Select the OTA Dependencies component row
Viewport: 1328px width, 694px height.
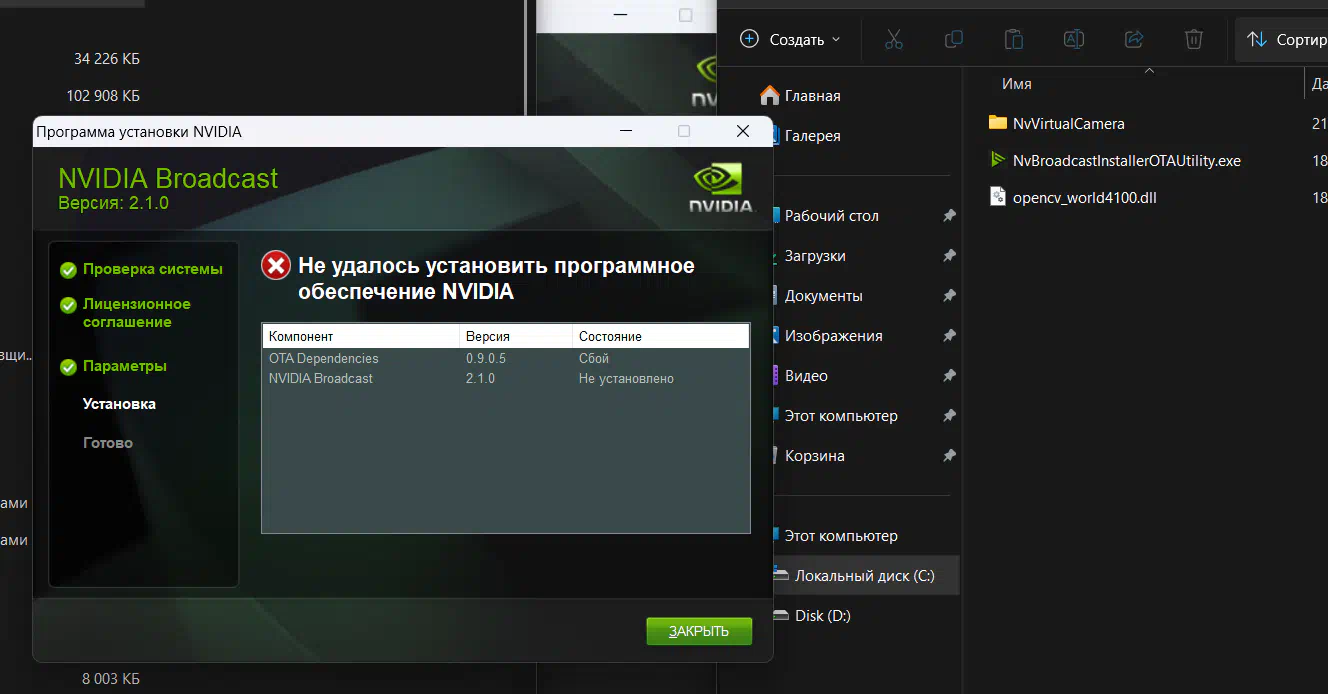(324, 358)
